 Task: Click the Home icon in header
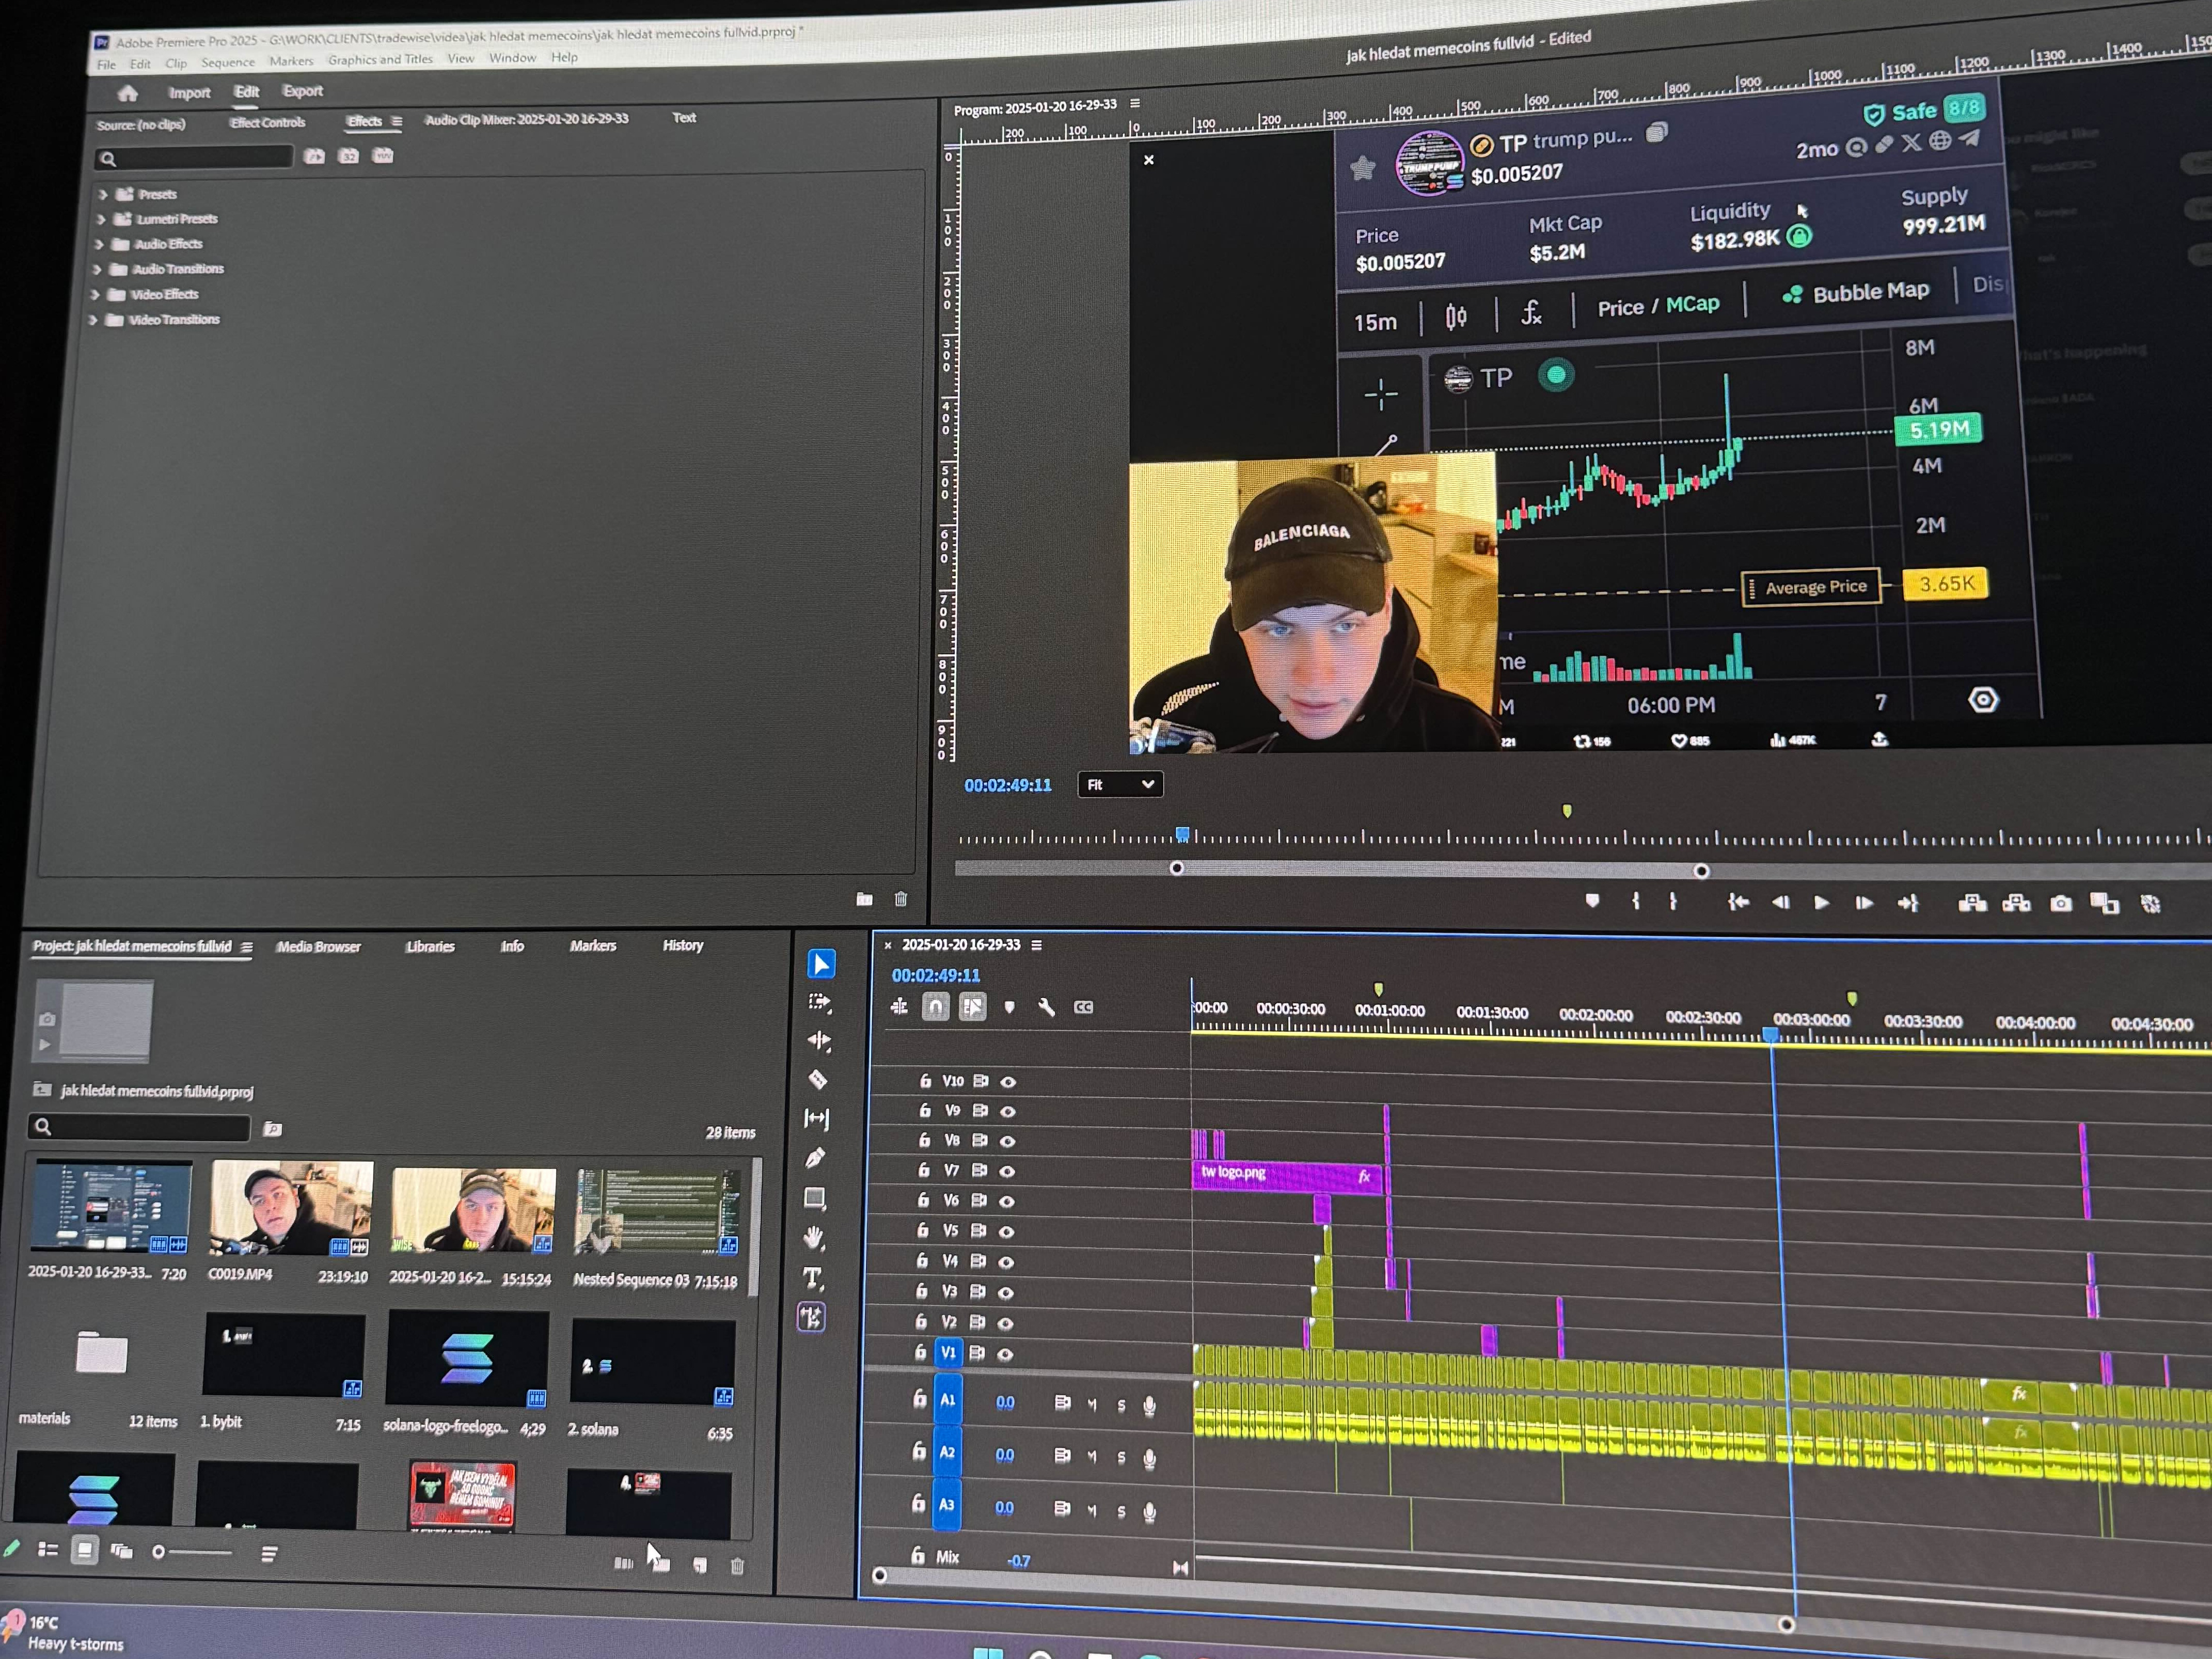point(127,93)
